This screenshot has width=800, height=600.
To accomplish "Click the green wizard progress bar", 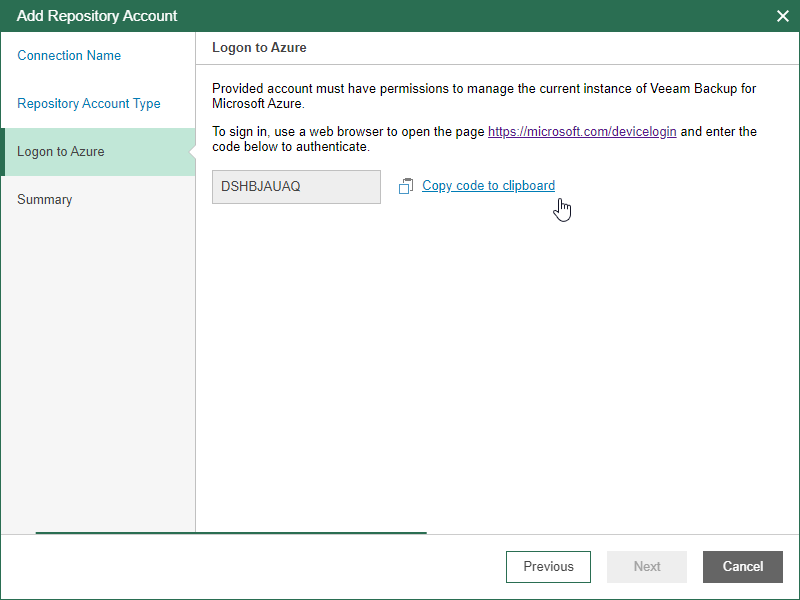I will point(231,534).
